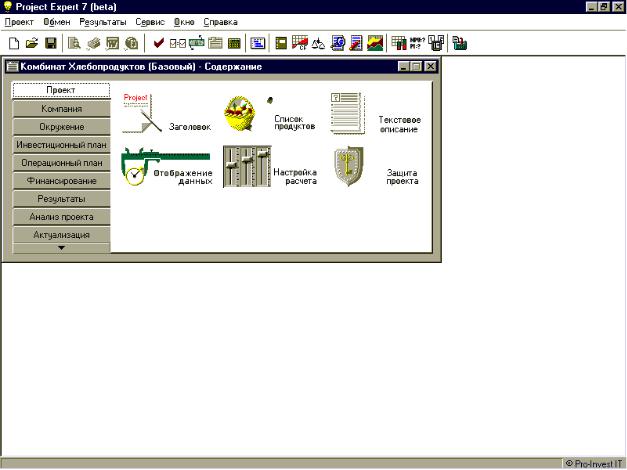Open the Сервис menu
The height and width of the screenshot is (470, 627).
(x=150, y=22)
